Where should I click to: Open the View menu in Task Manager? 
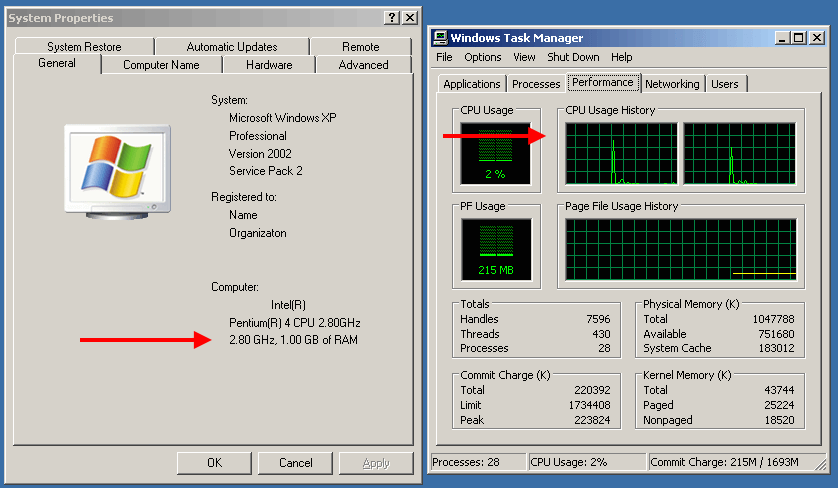[x=524, y=57]
